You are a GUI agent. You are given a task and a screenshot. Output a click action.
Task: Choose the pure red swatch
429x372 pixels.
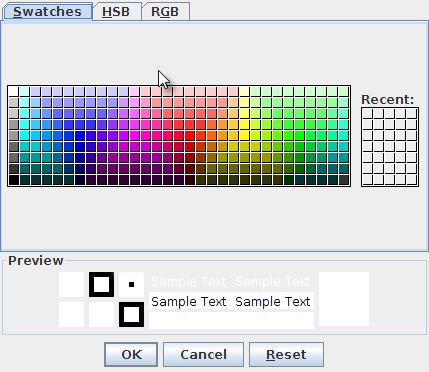190,135
